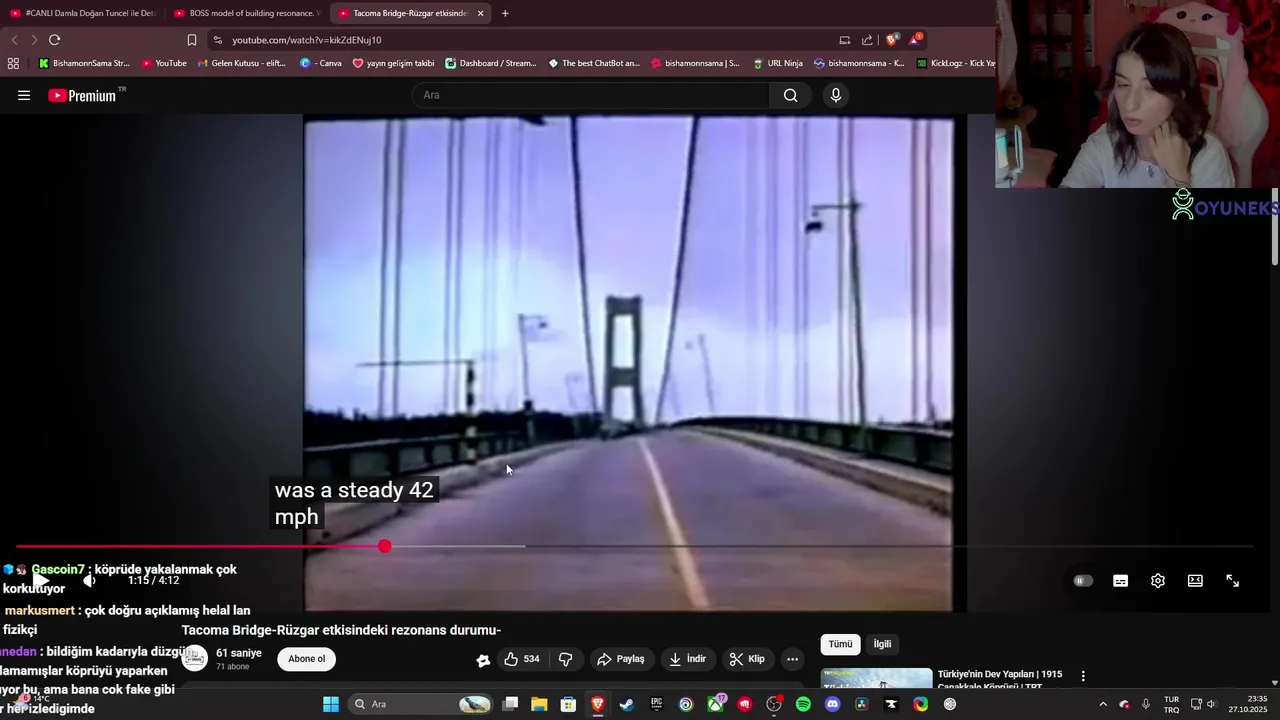Open options for Türkiye'nin Dev Yapıları video

(1083, 677)
